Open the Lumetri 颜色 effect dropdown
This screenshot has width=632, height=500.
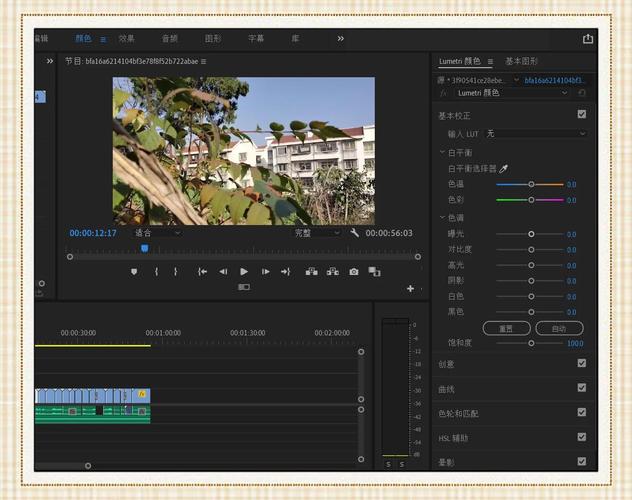pos(513,93)
